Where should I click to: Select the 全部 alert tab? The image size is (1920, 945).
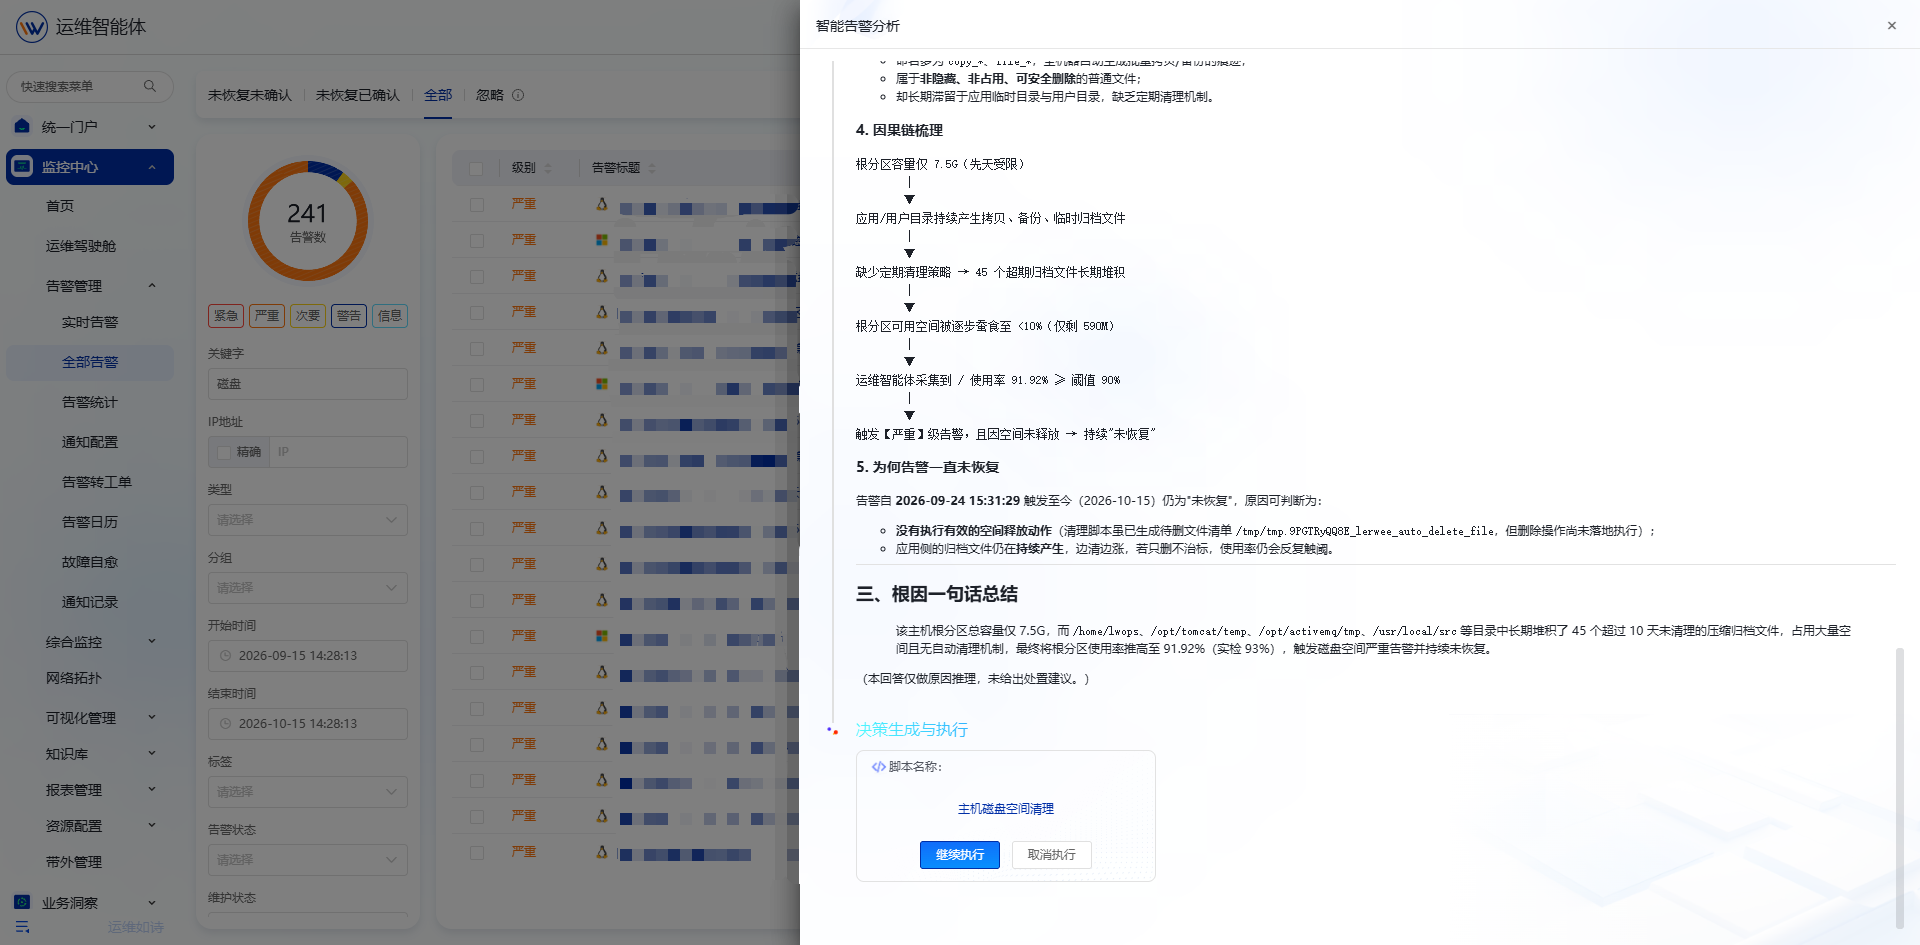coord(438,95)
